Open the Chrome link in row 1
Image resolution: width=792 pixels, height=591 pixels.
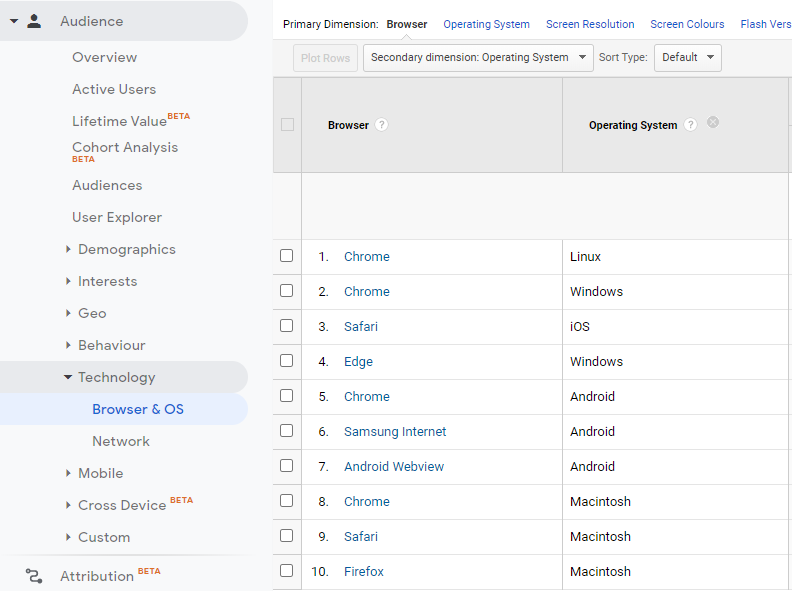pyautogui.click(x=367, y=257)
